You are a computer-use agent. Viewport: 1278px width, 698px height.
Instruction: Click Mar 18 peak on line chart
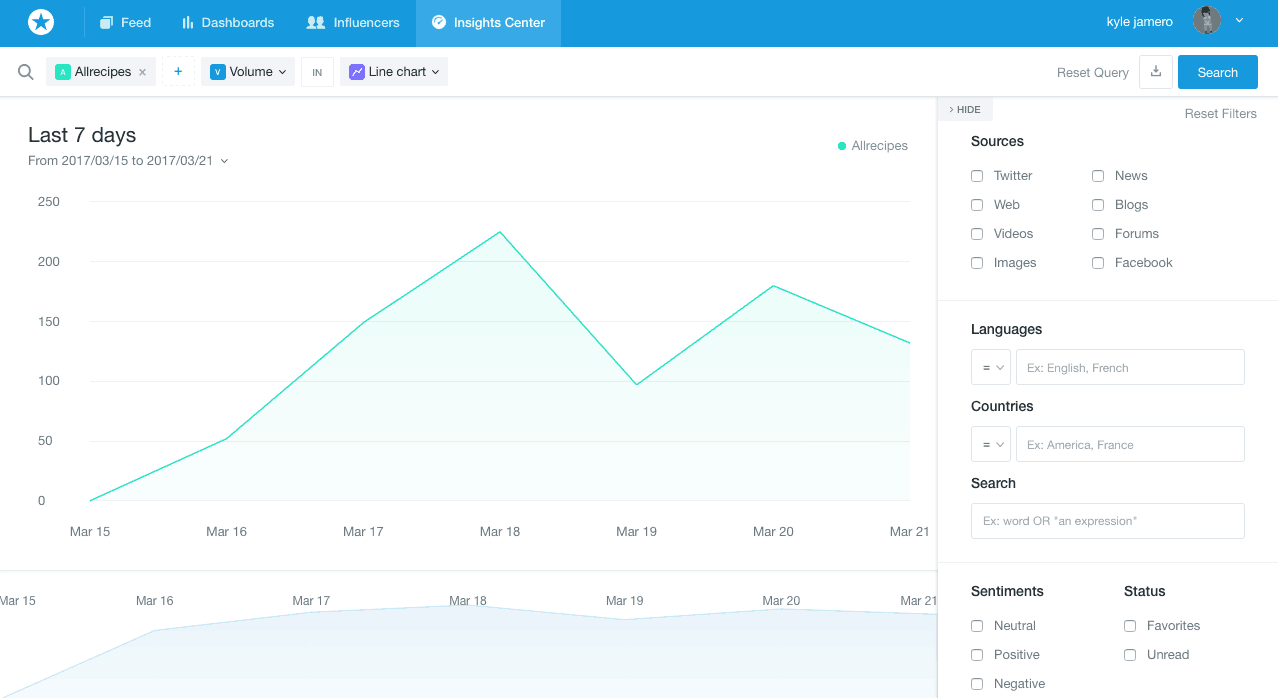[x=499, y=232]
